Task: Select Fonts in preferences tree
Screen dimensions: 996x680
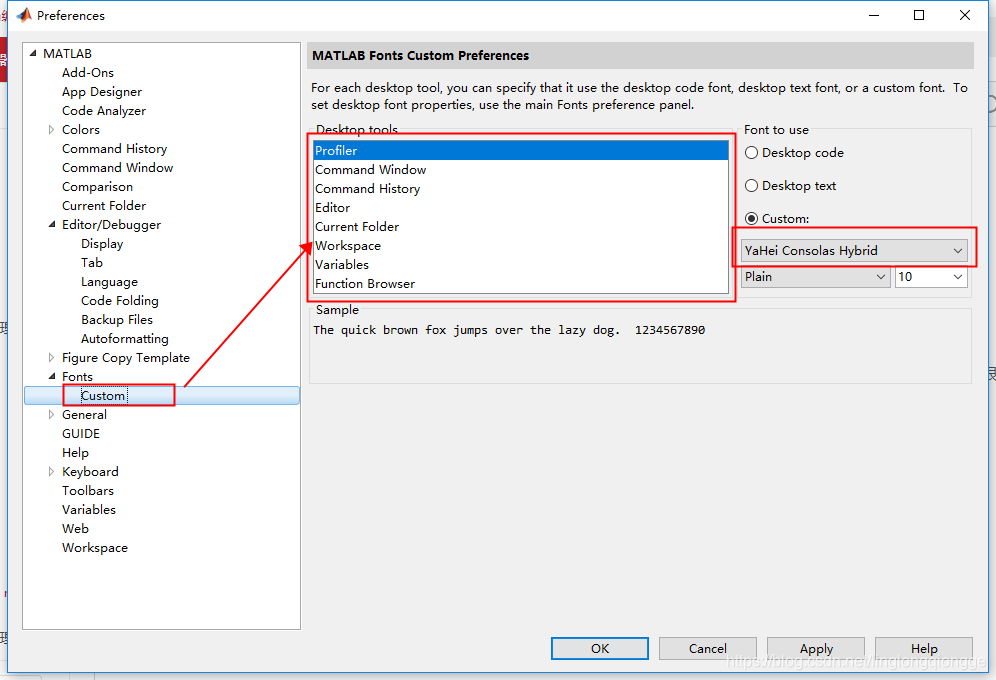Action: coord(77,377)
